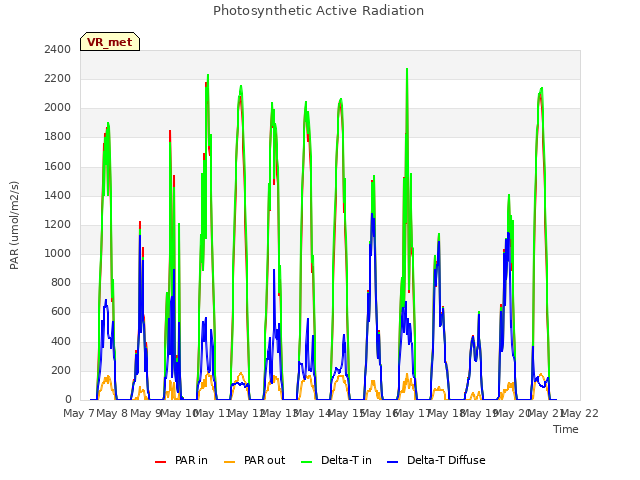
Task: Click the green Delta-T in legend swatch
Action: [307, 462]
